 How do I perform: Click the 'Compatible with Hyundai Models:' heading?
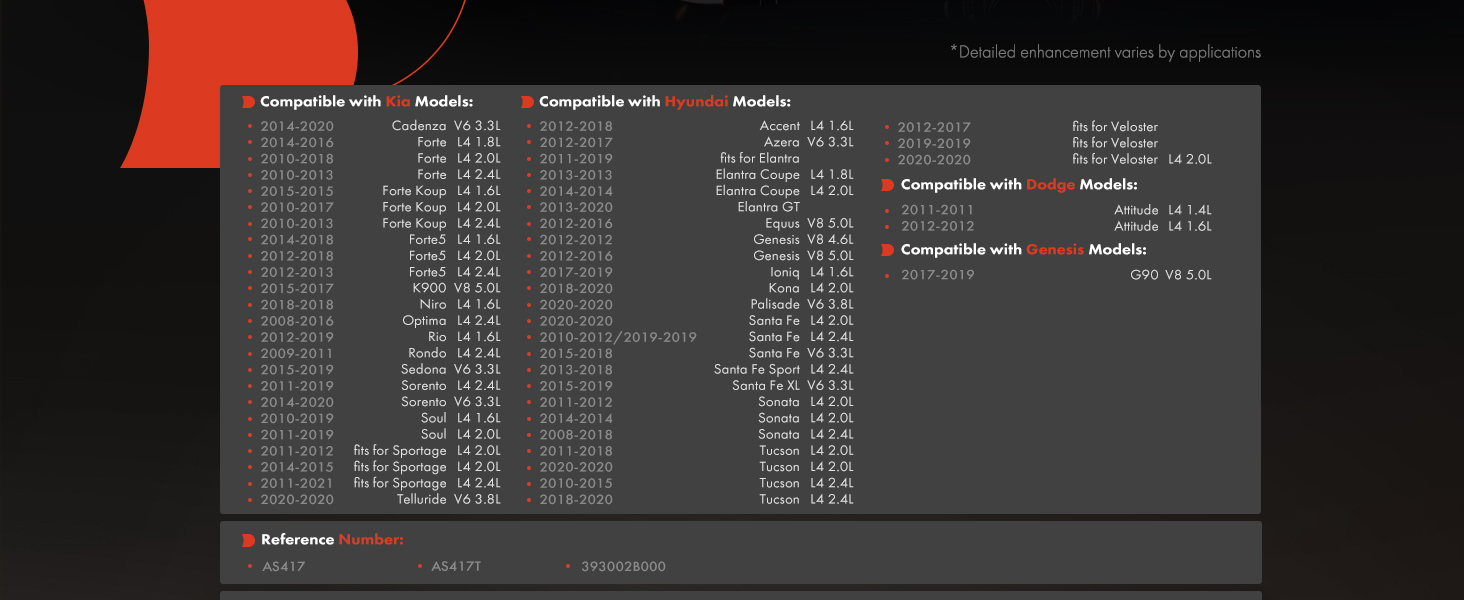pyautogui.click(x=664, y=102)
